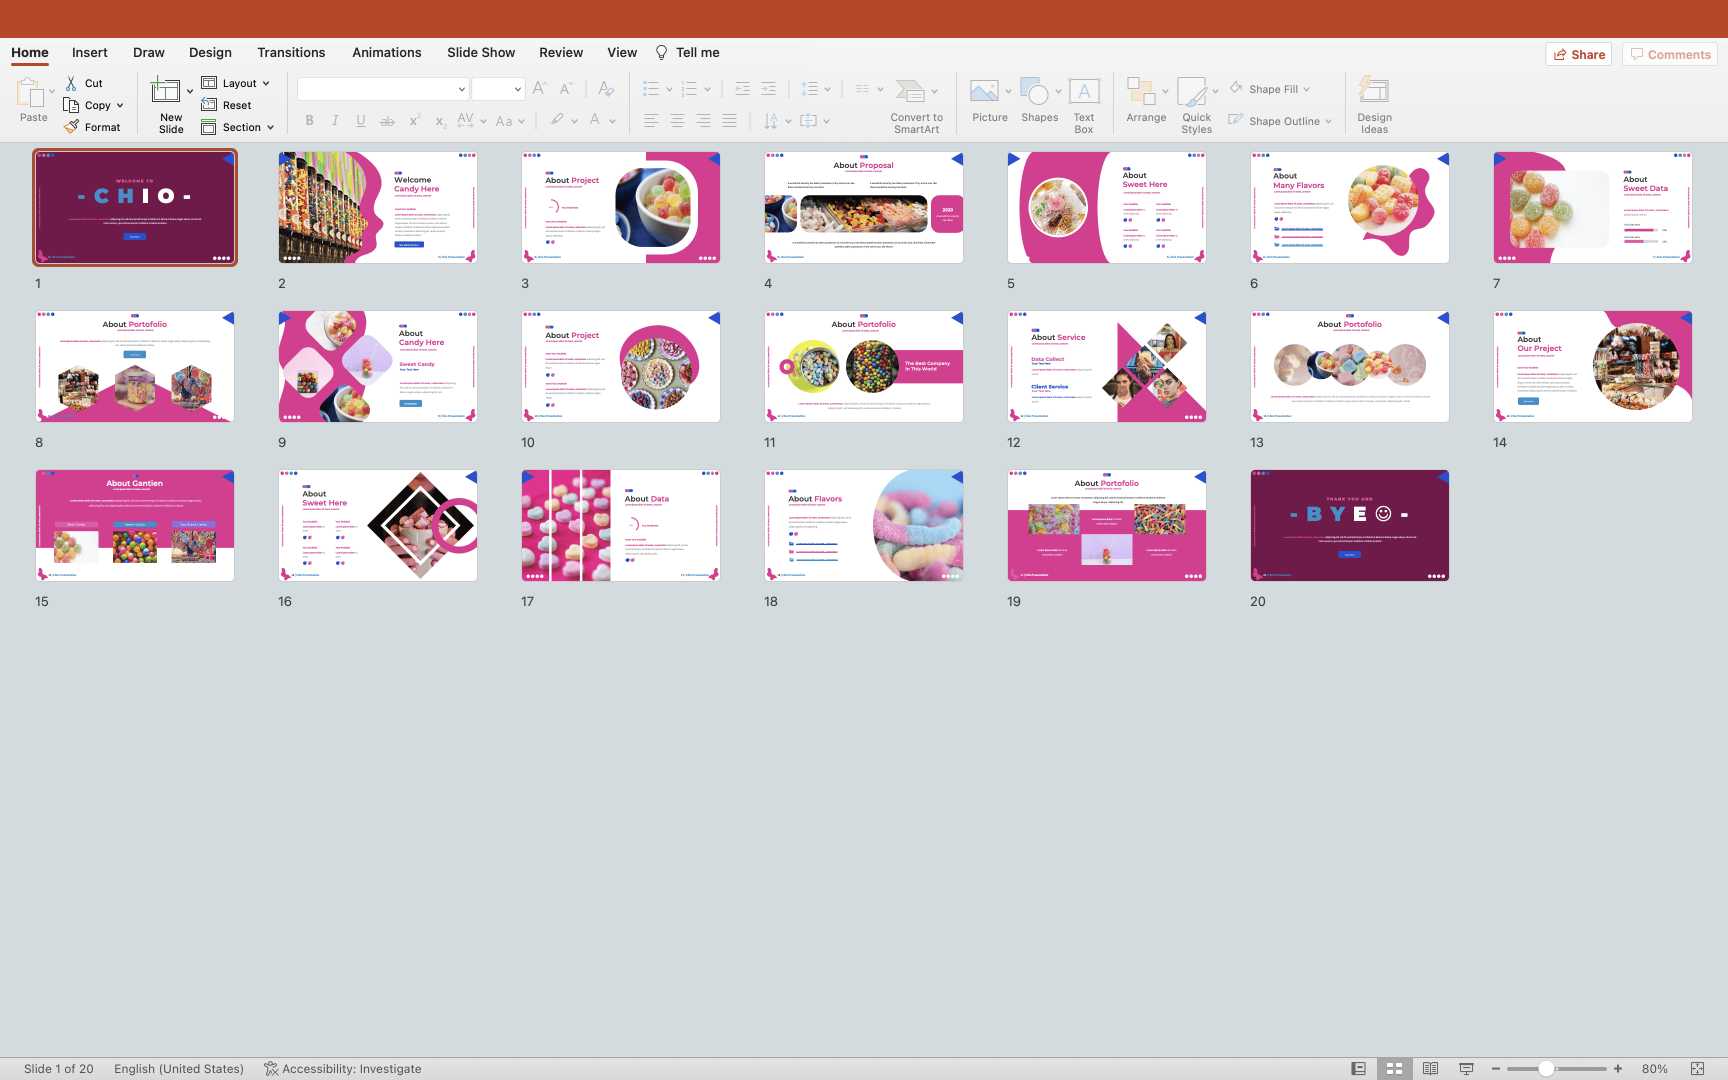This screenshot has height=1080, width=1728.
Task: Toggle bold formatting
Action: (309, 121)
